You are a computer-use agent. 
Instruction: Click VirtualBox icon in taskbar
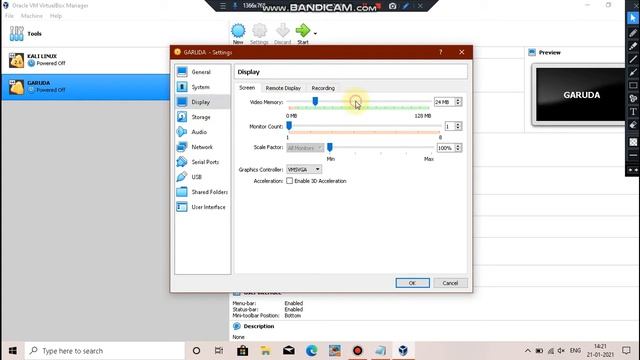403,351
